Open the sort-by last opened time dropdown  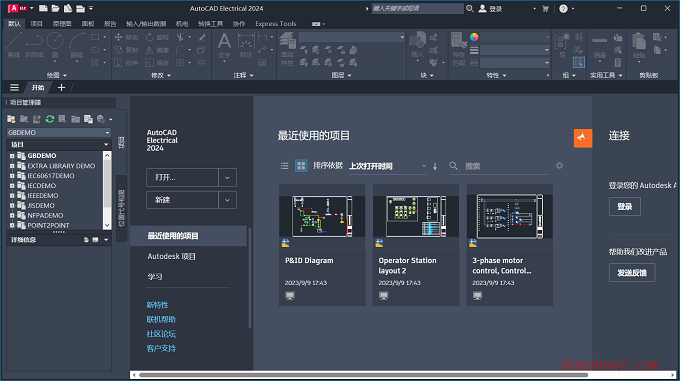coord(388,166)
